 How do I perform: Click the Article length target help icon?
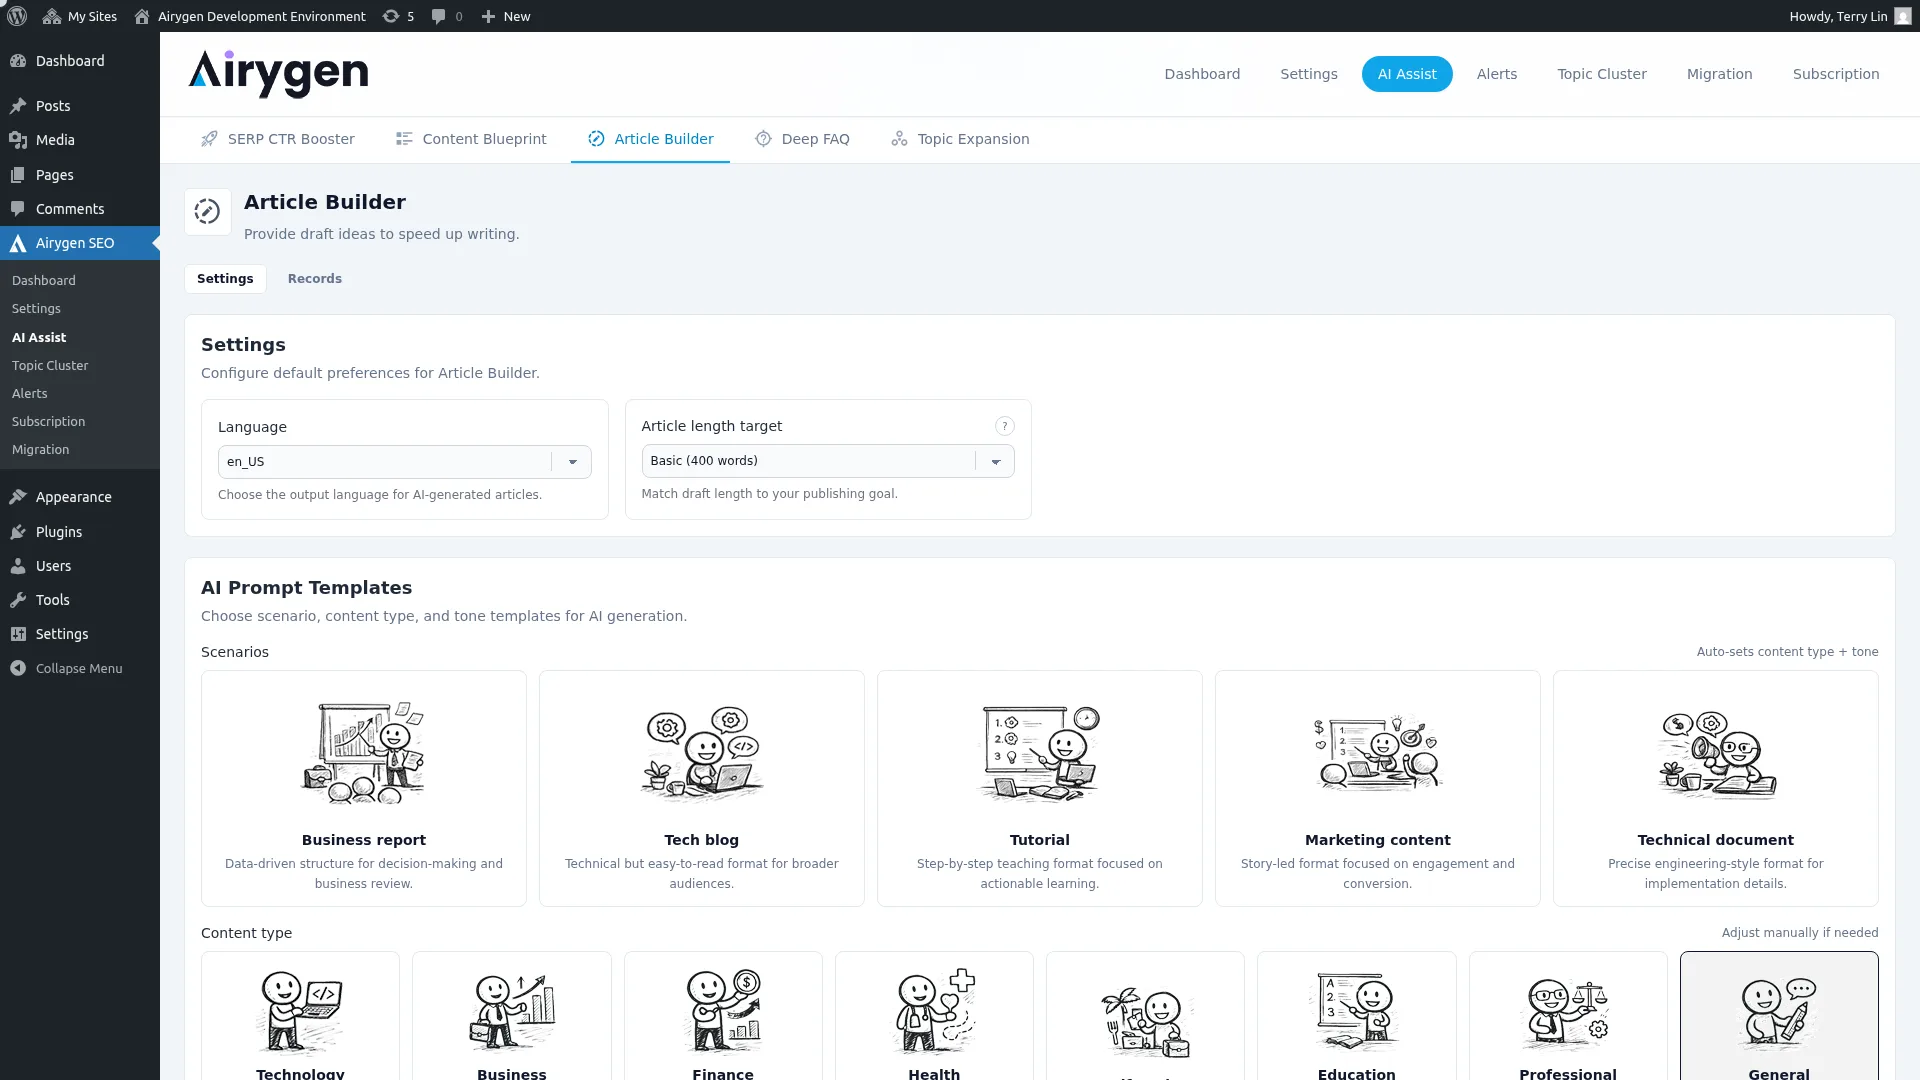click(1005, 426)
